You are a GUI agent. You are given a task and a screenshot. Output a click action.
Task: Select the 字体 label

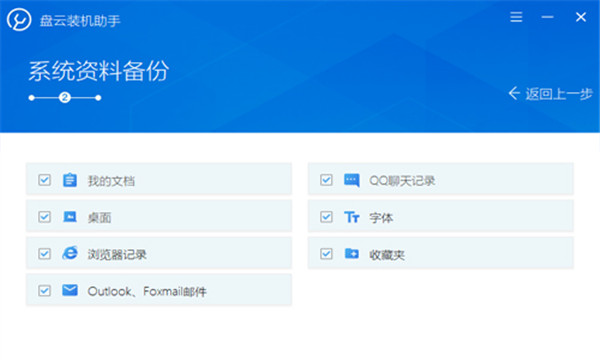coord(381,218)
